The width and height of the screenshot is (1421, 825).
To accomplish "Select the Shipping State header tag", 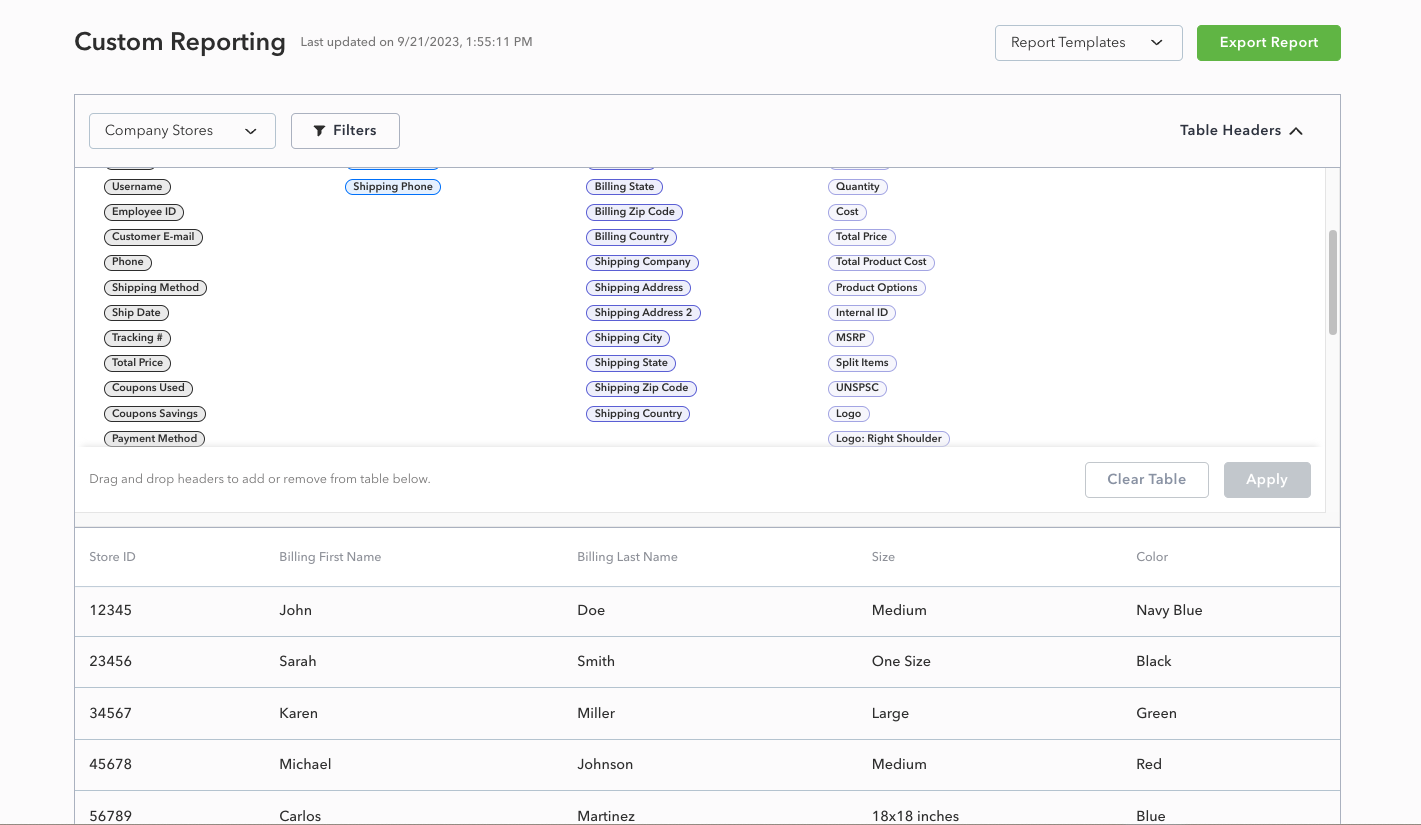I will (631, 363).
